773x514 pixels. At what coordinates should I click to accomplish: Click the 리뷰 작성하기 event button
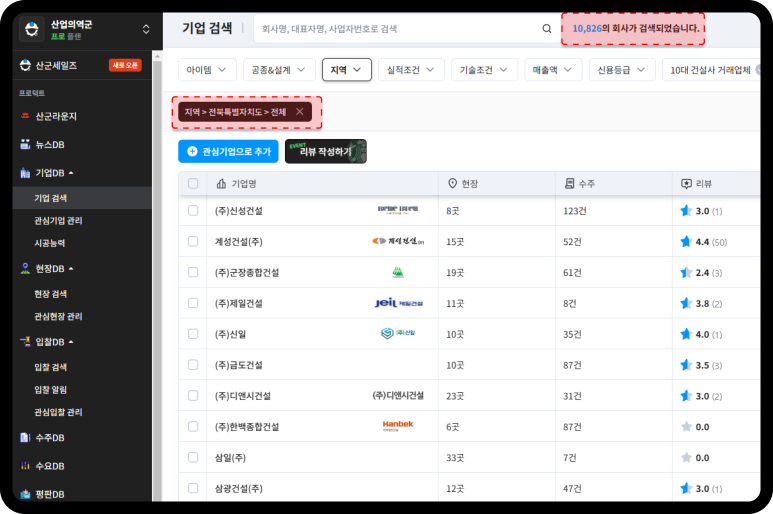tap(326, 151)
